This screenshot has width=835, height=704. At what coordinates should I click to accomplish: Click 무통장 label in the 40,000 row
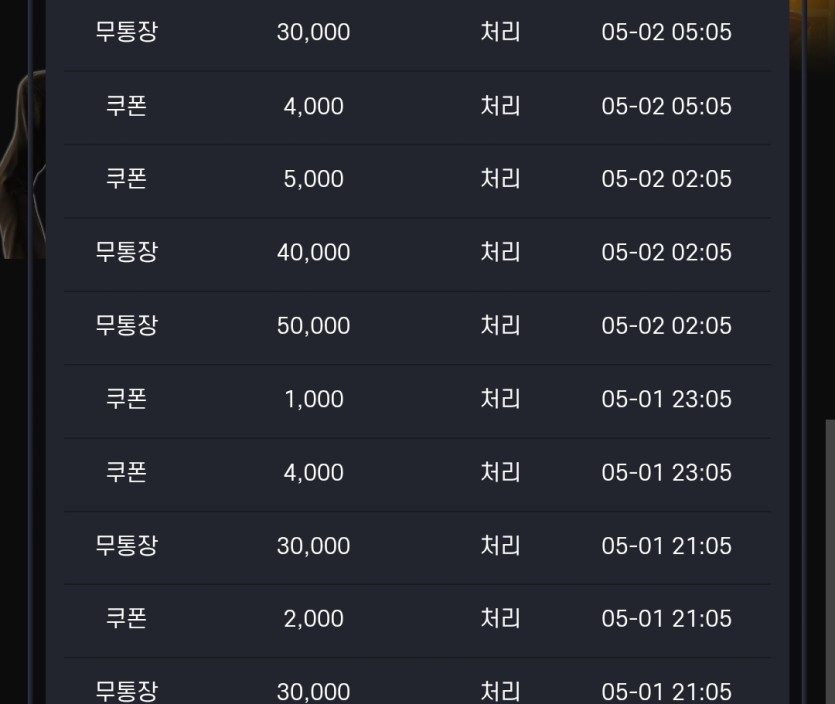(x=126, y=253)
